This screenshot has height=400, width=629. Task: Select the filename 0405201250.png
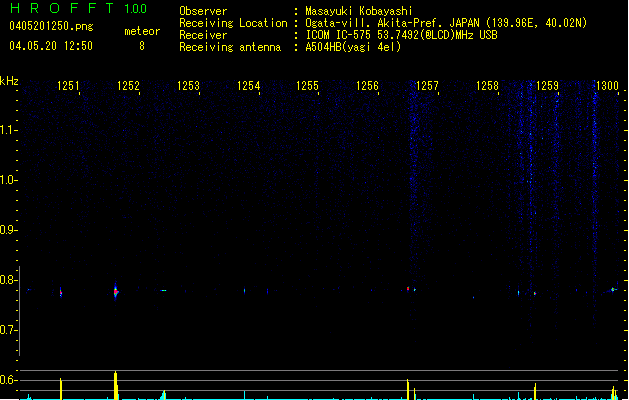(x=51, y=26)
